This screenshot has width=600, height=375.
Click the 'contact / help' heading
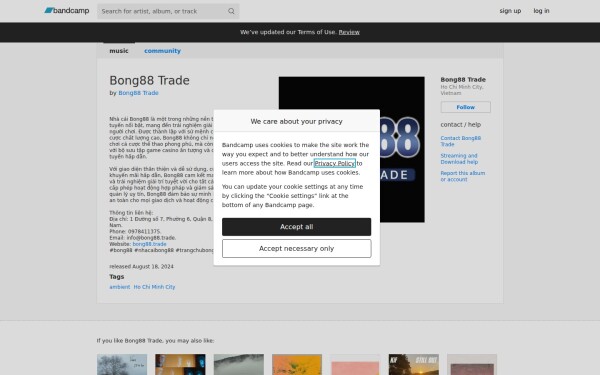point(460,125)
